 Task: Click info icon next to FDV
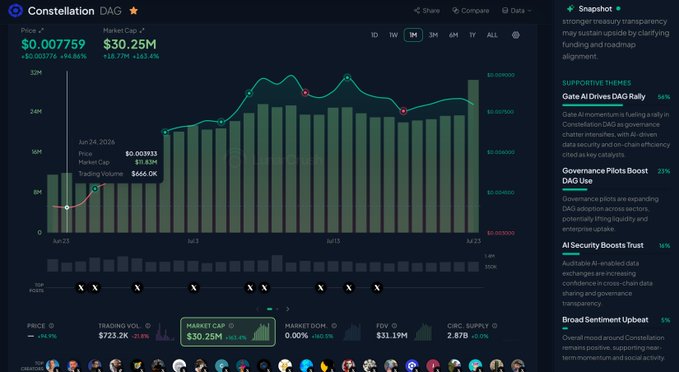click(394, 326)
